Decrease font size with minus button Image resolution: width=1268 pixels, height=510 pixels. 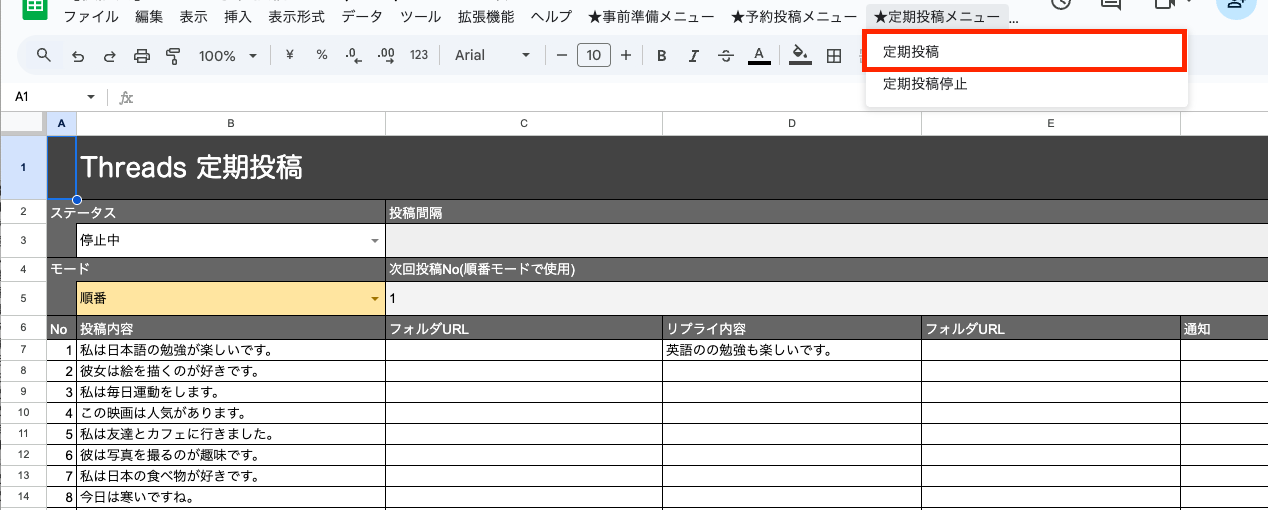[562, 55]
